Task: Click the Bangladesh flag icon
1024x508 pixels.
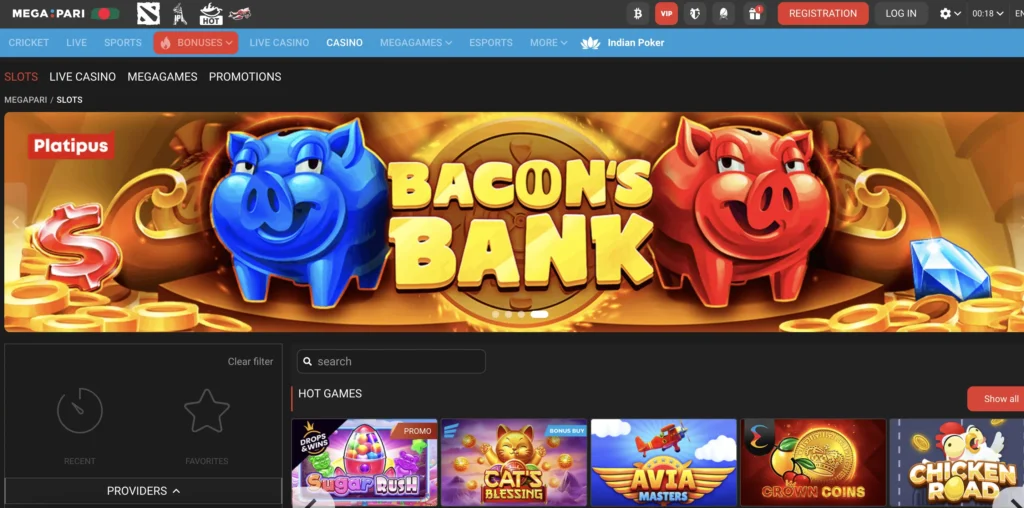Action: coord(104,13)
